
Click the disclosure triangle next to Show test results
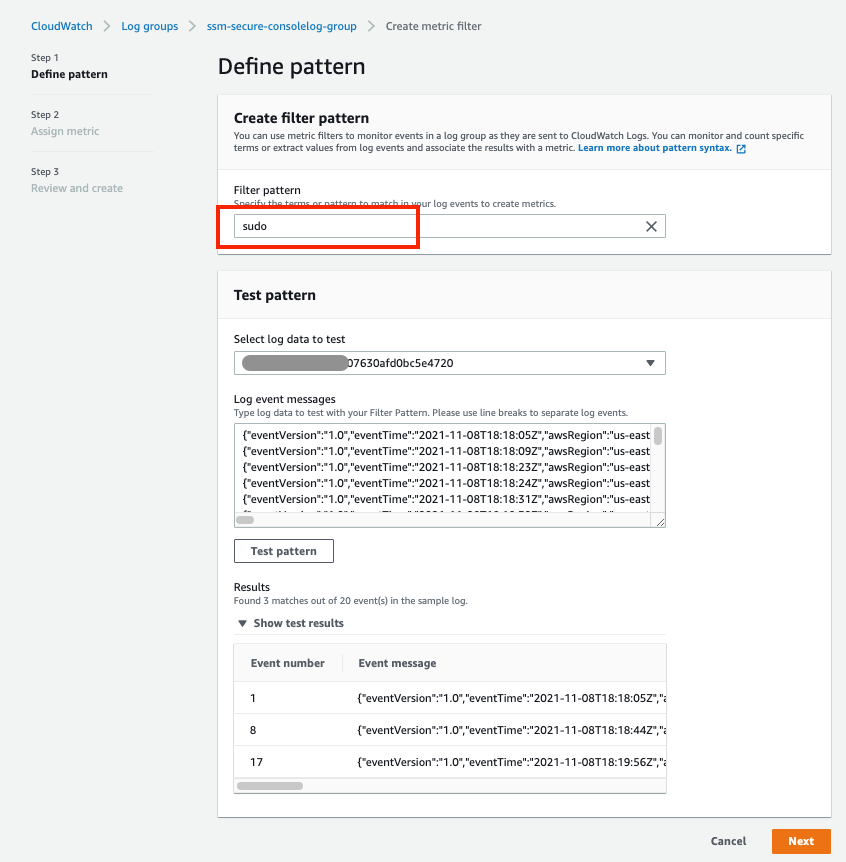point(241,623)
